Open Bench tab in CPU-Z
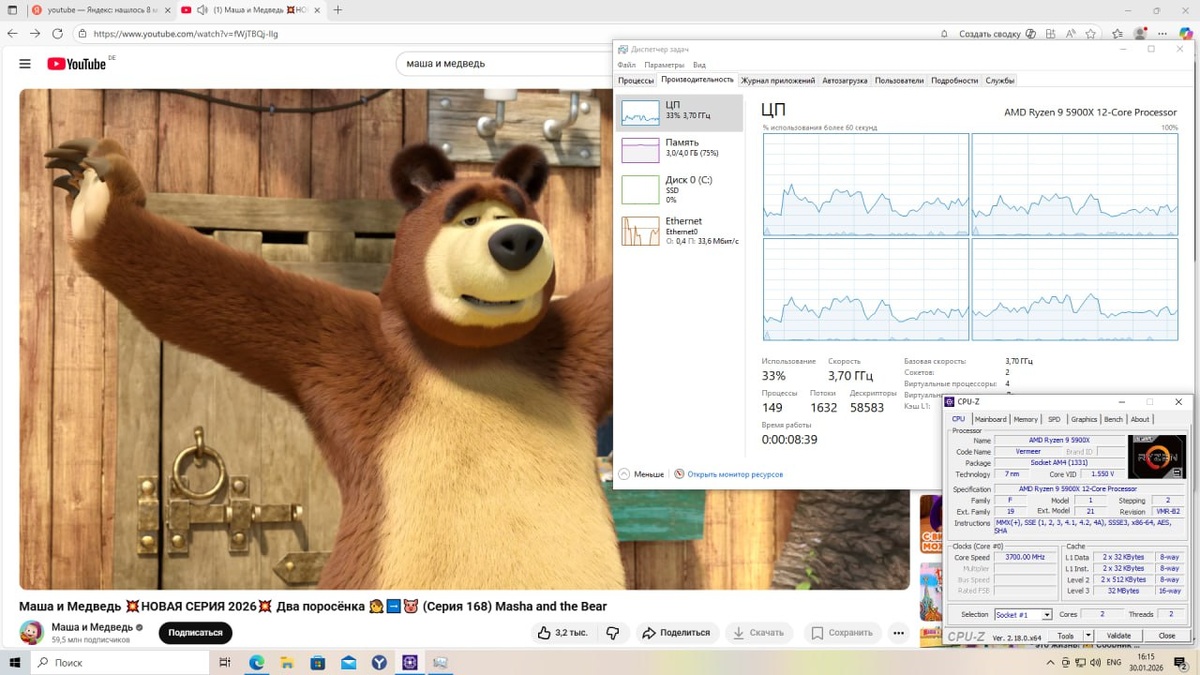 (1113, 419)
